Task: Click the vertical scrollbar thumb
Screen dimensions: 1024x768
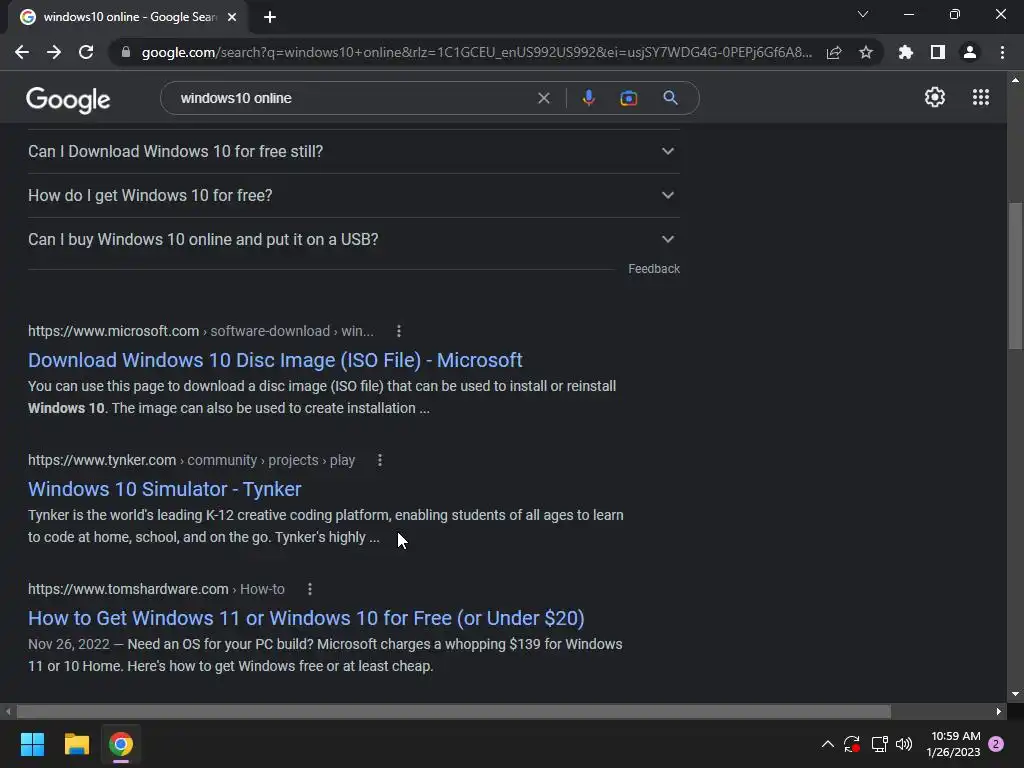Action: click(1015, 277)
